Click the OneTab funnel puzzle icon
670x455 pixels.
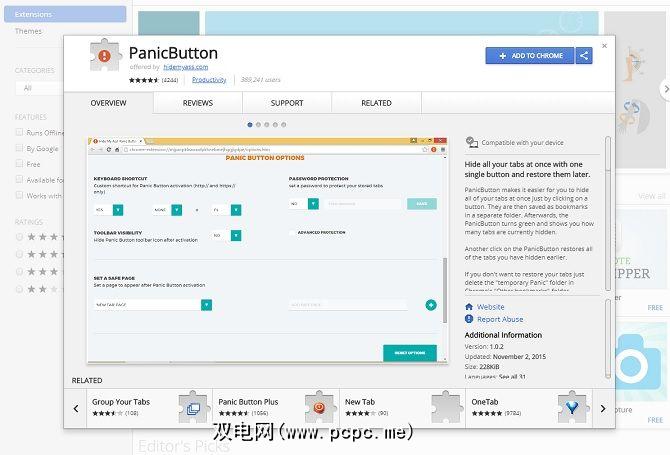coord(573,407)
